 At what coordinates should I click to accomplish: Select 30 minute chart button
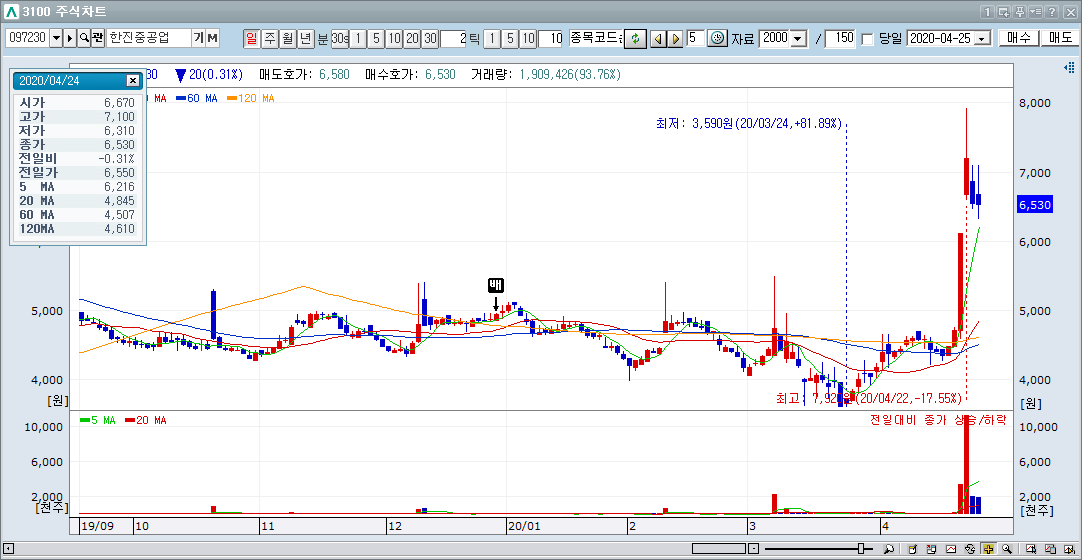[430, 39]
